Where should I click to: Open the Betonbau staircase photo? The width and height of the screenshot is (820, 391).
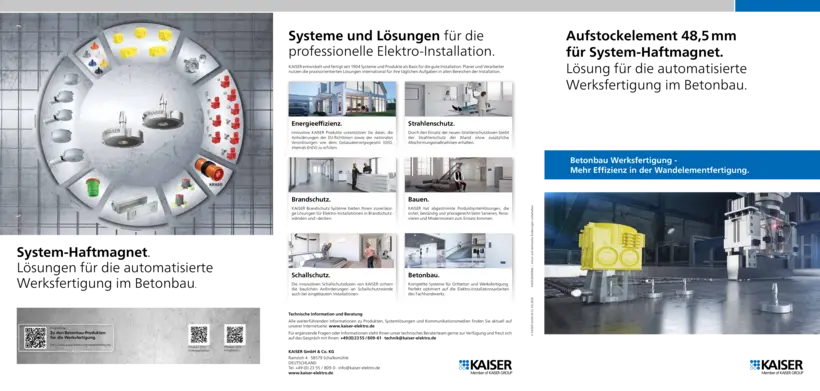point(459,250)
